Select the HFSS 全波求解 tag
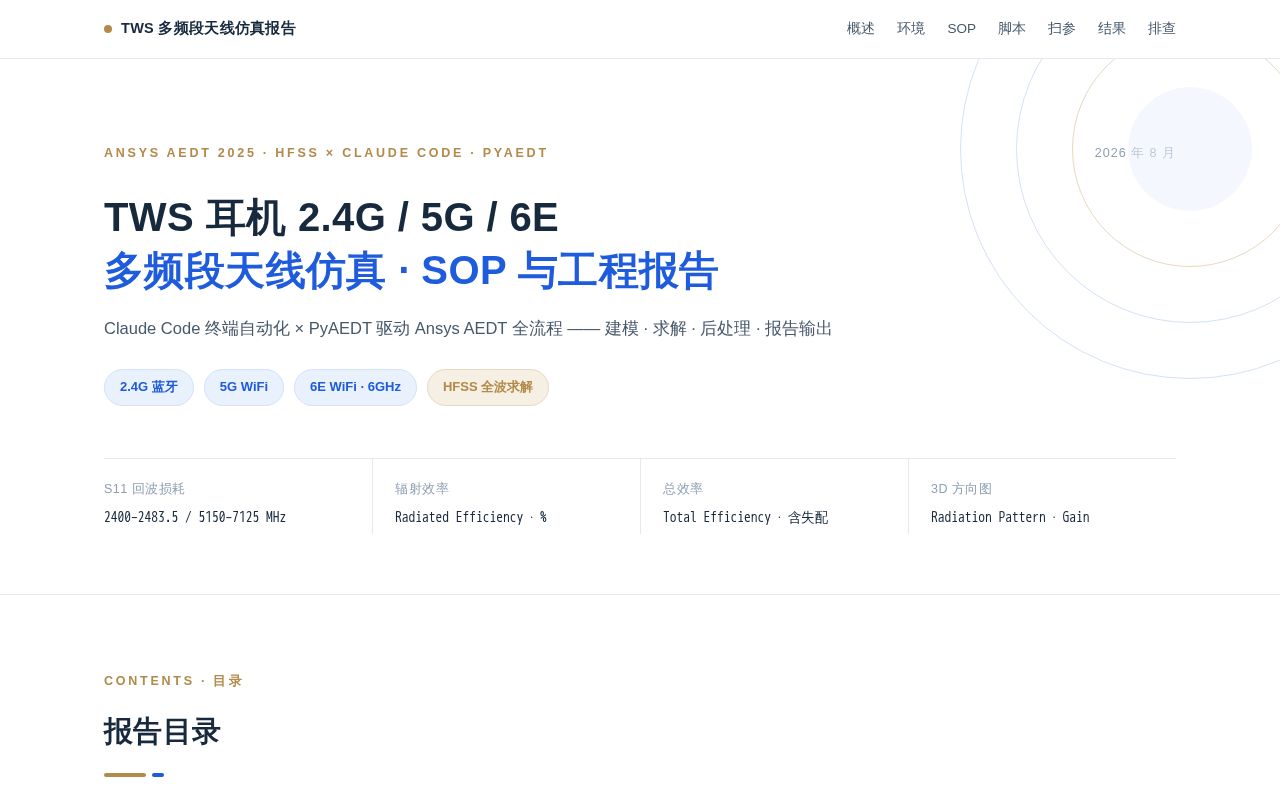 coord(488,387)
